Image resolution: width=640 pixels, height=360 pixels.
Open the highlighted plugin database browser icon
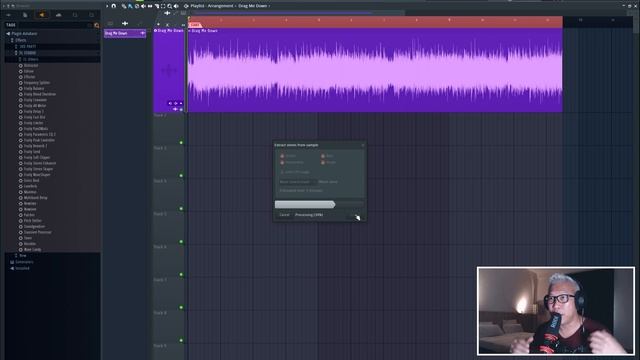click(42, 15)
